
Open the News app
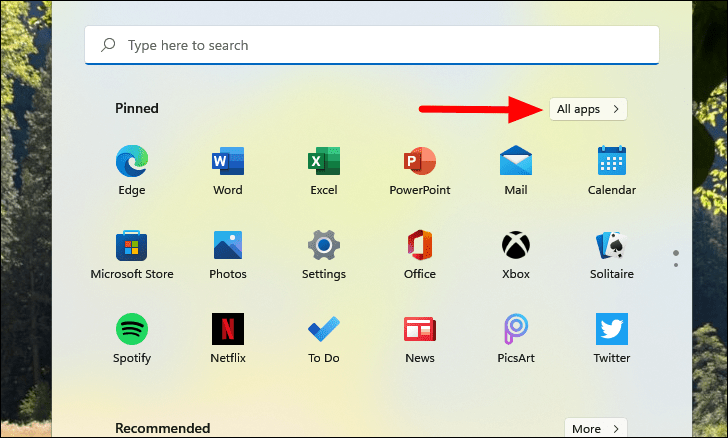(420, 338)
